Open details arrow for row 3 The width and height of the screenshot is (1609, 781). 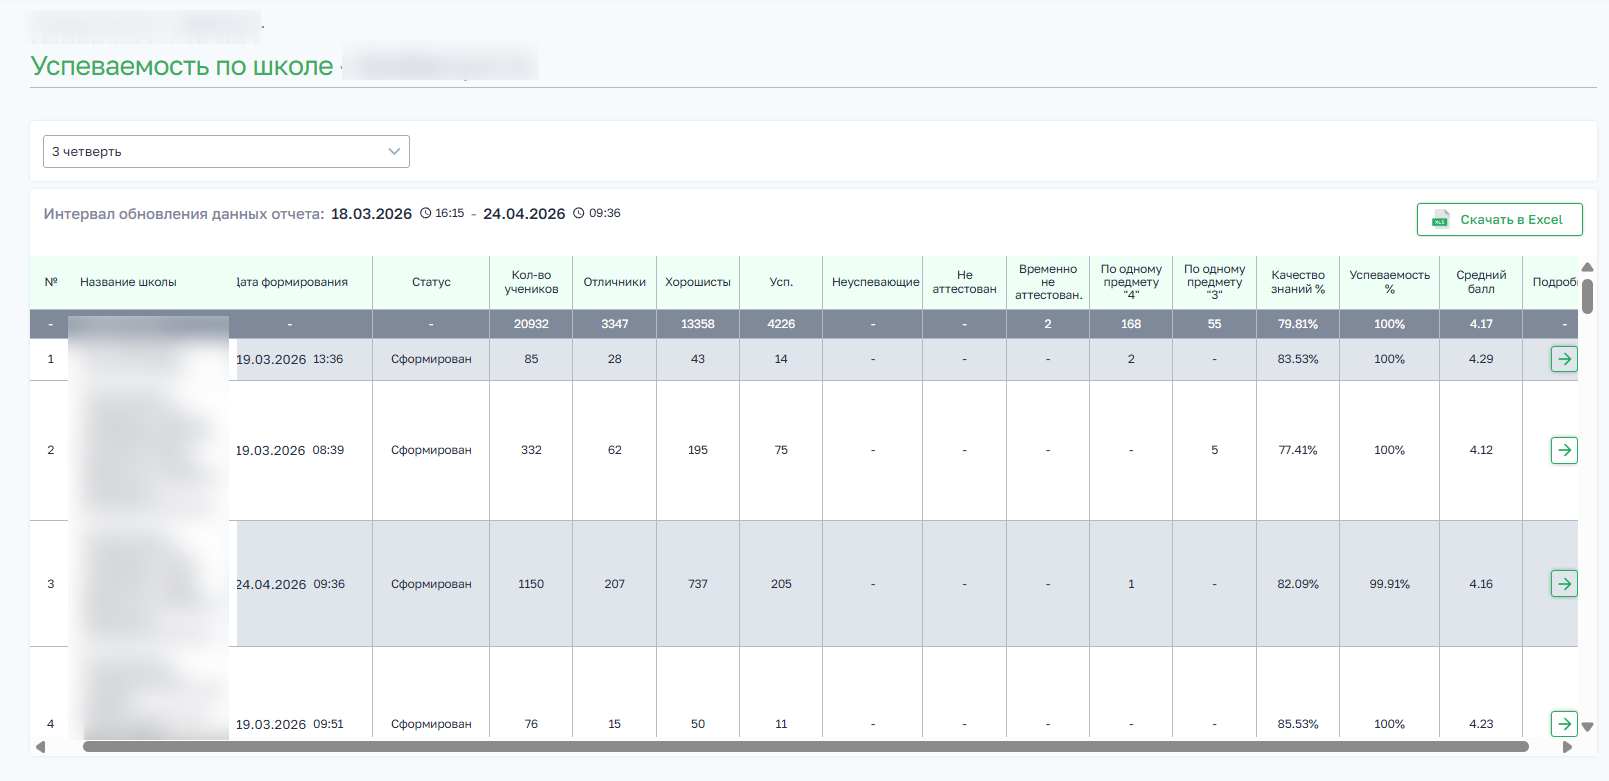1564,584
